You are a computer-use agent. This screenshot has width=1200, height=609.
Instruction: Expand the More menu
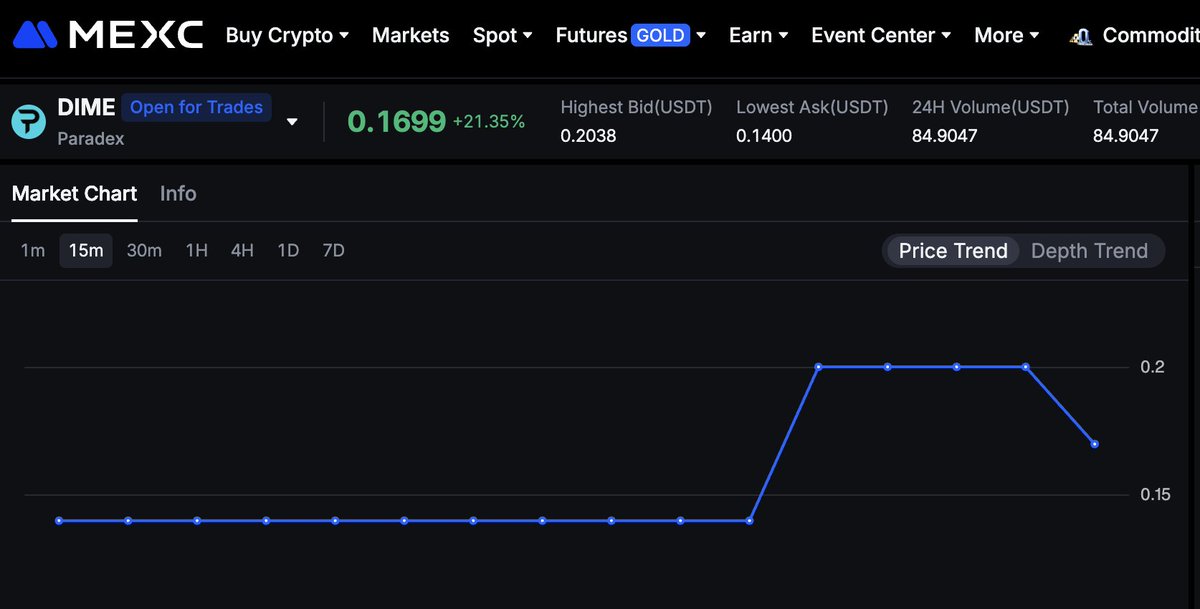[x=1007, y=35]
